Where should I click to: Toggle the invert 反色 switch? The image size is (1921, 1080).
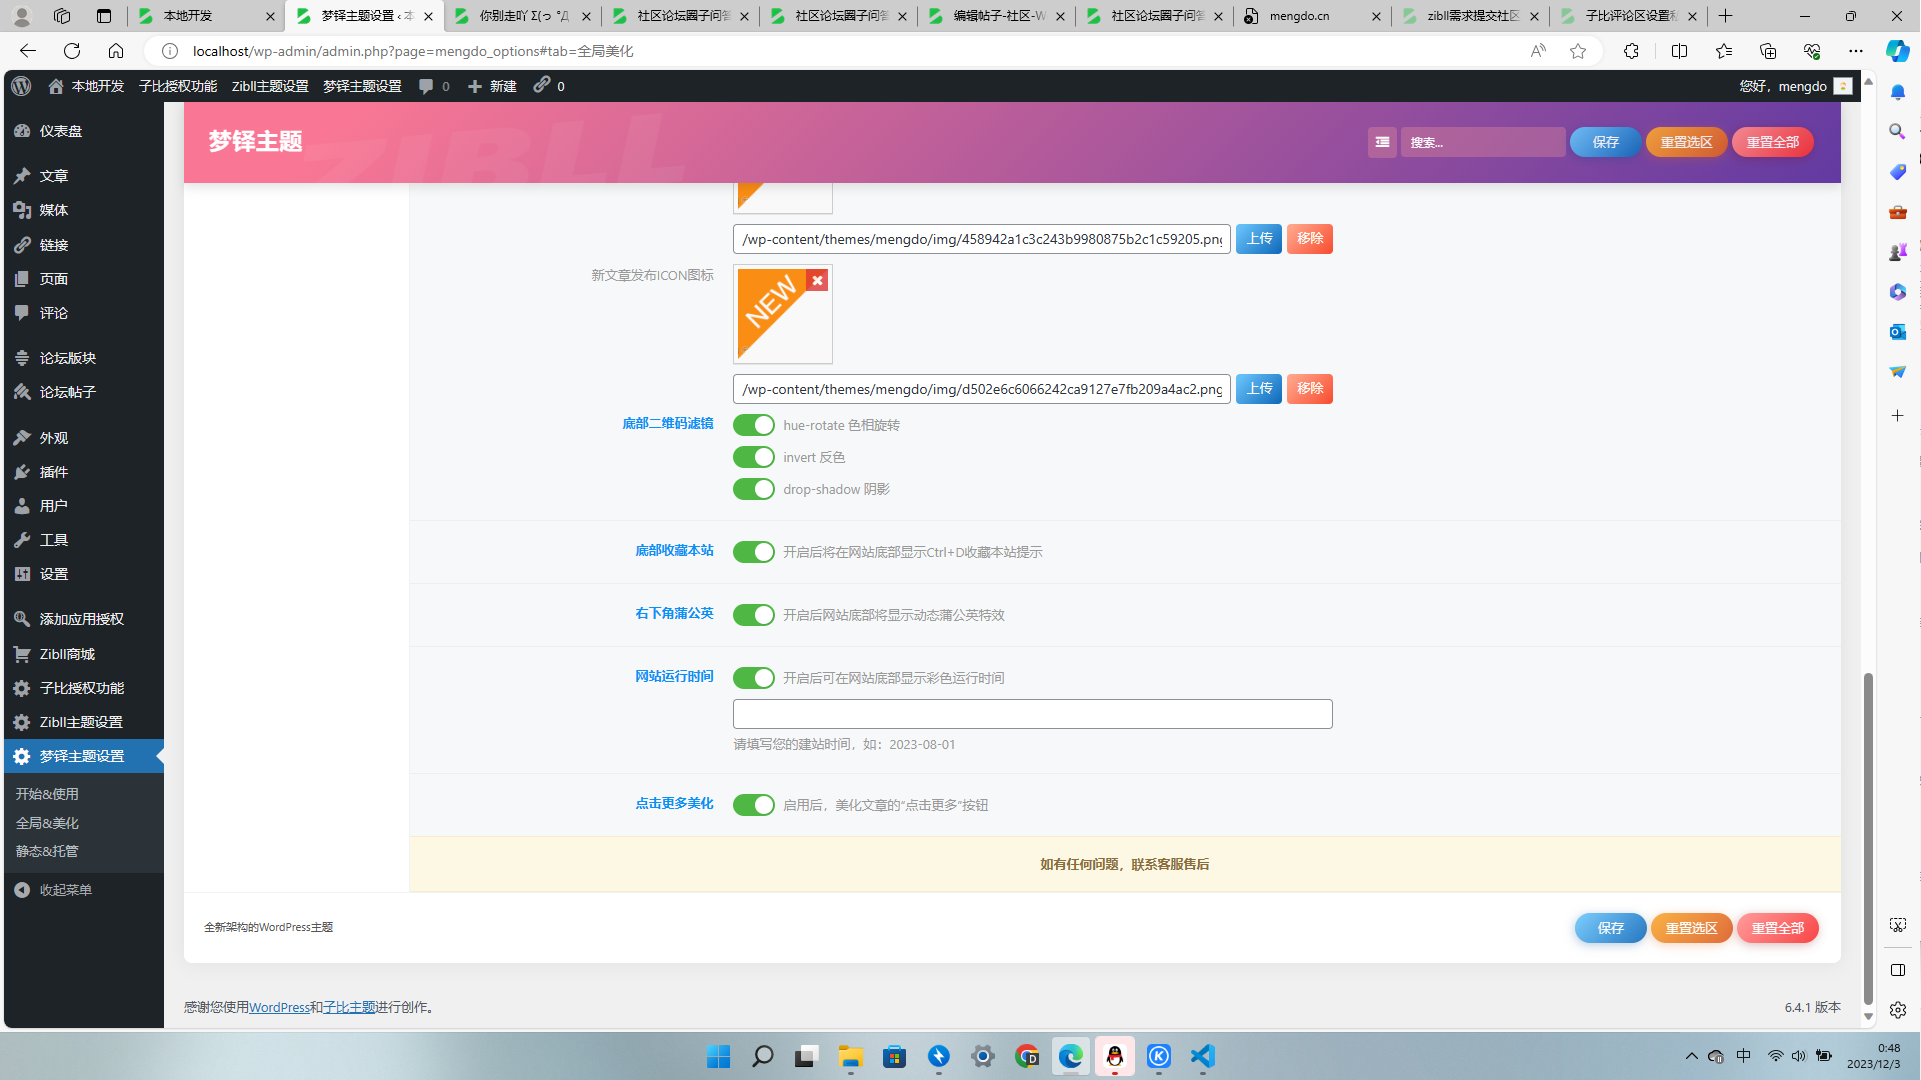[x=753, y=457]
